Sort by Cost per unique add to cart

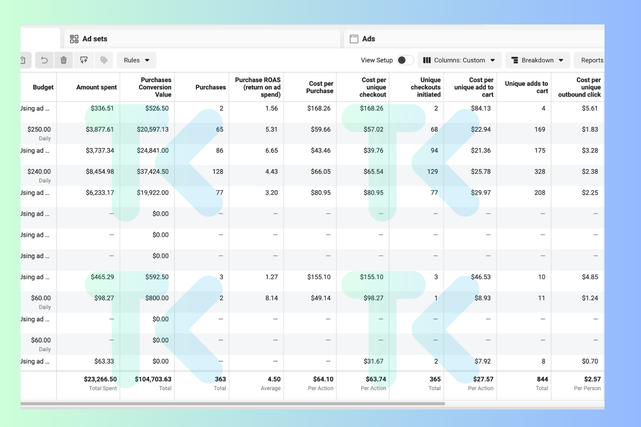tap(474, 87)
